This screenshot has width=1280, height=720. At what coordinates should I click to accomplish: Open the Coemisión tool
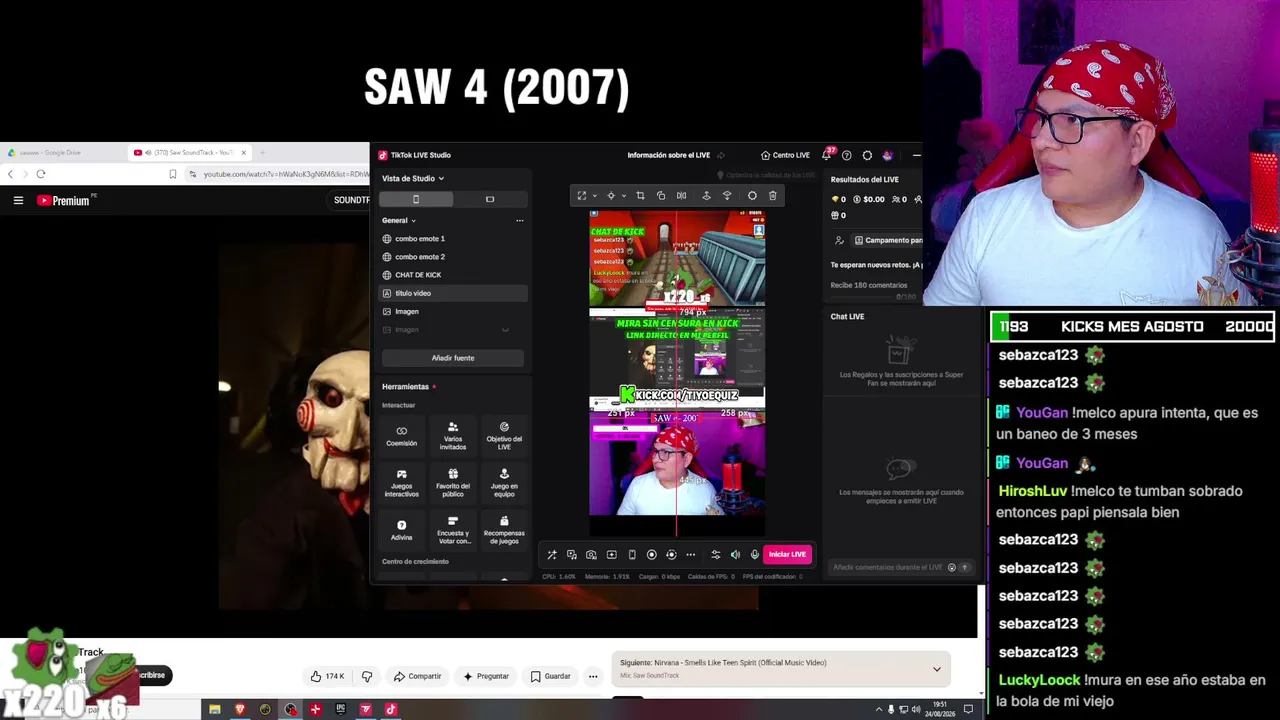(402, 435)
